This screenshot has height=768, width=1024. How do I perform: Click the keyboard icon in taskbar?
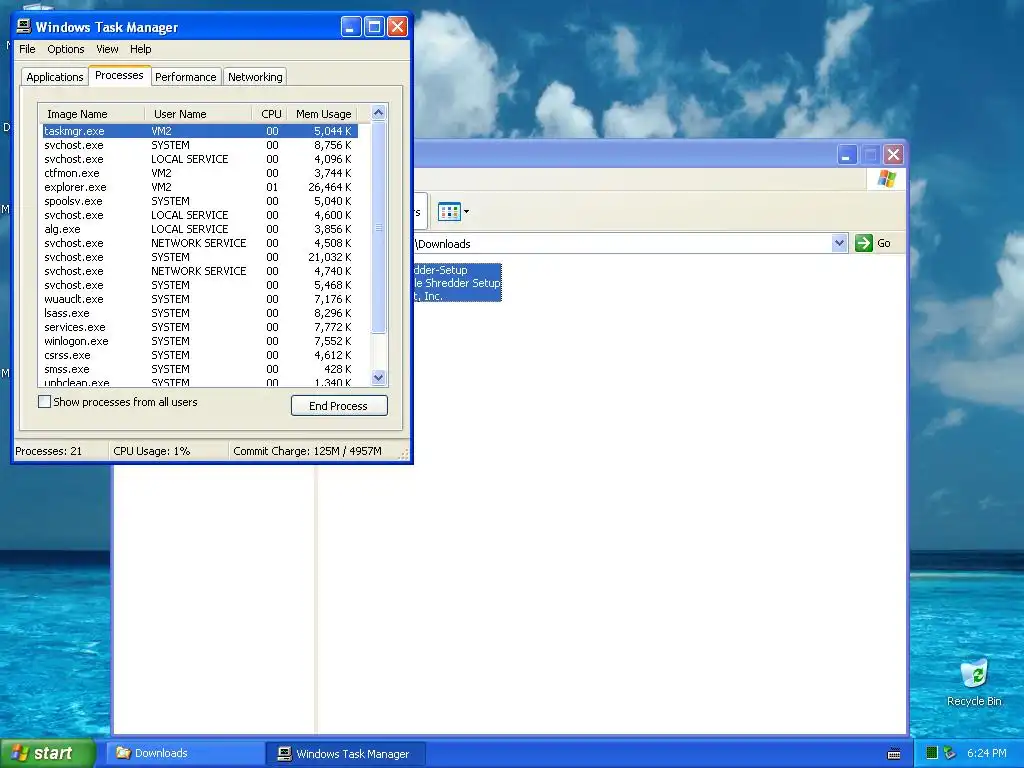(894, 754)
